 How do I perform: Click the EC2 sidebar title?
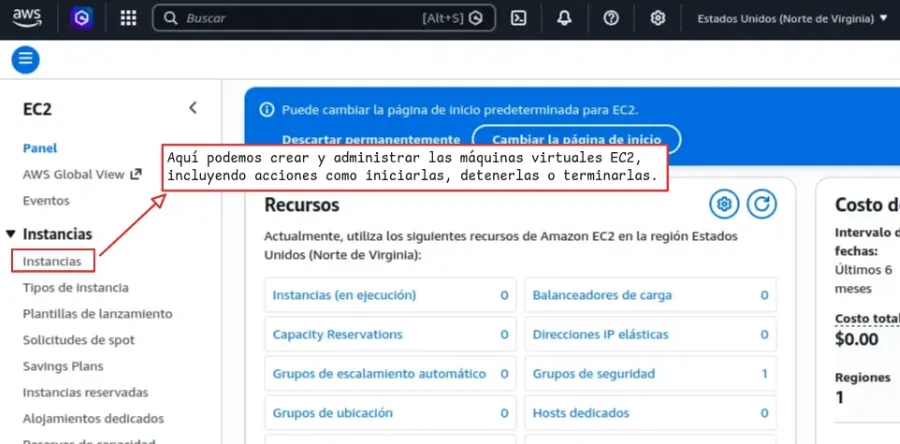37,109
